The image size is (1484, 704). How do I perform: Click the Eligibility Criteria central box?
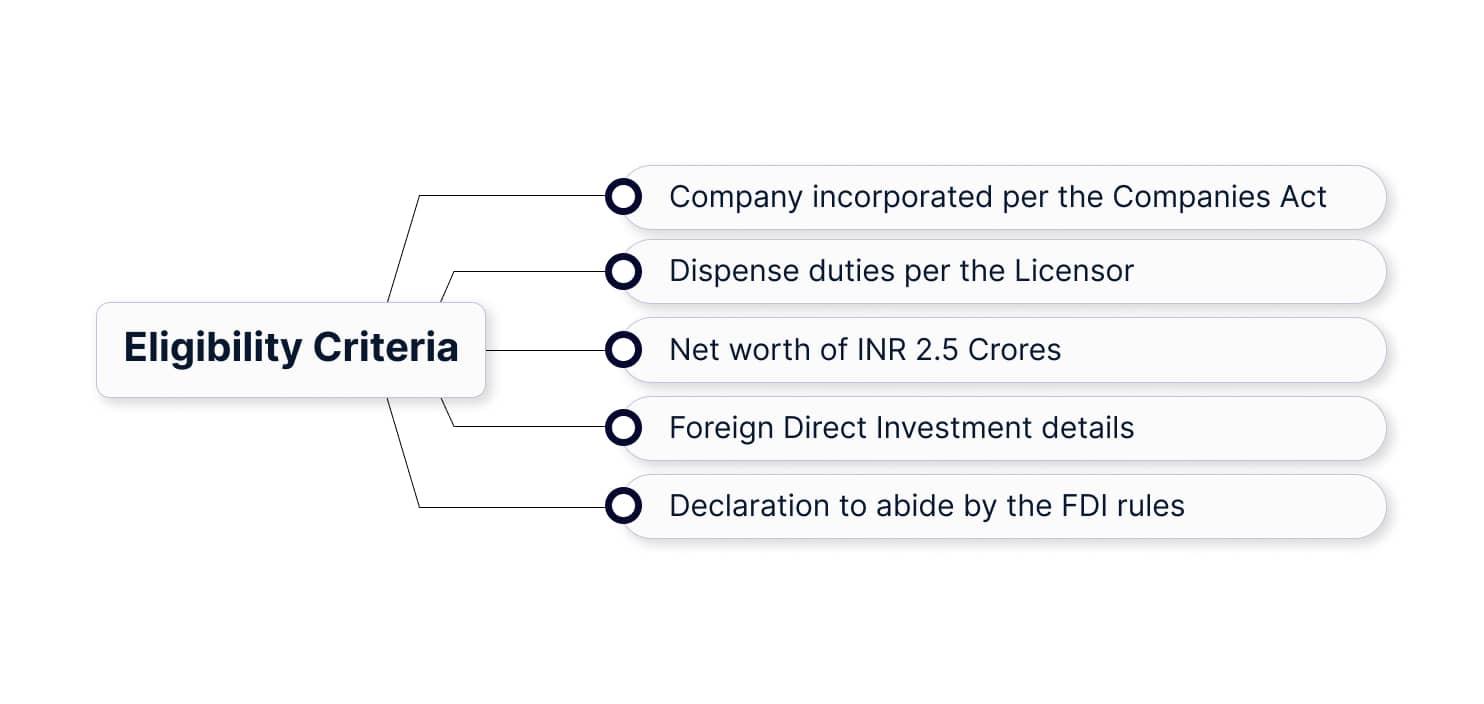pyautogui.click(x=291, y=349)
